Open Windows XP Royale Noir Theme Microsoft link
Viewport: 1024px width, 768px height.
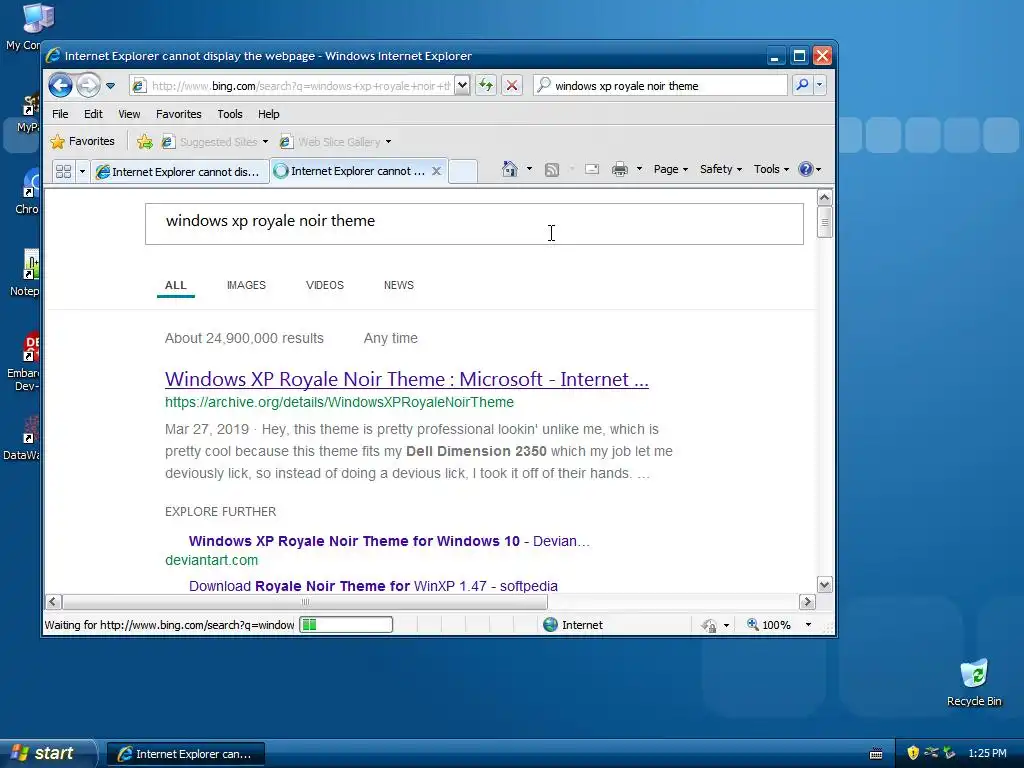pos(407,379)
